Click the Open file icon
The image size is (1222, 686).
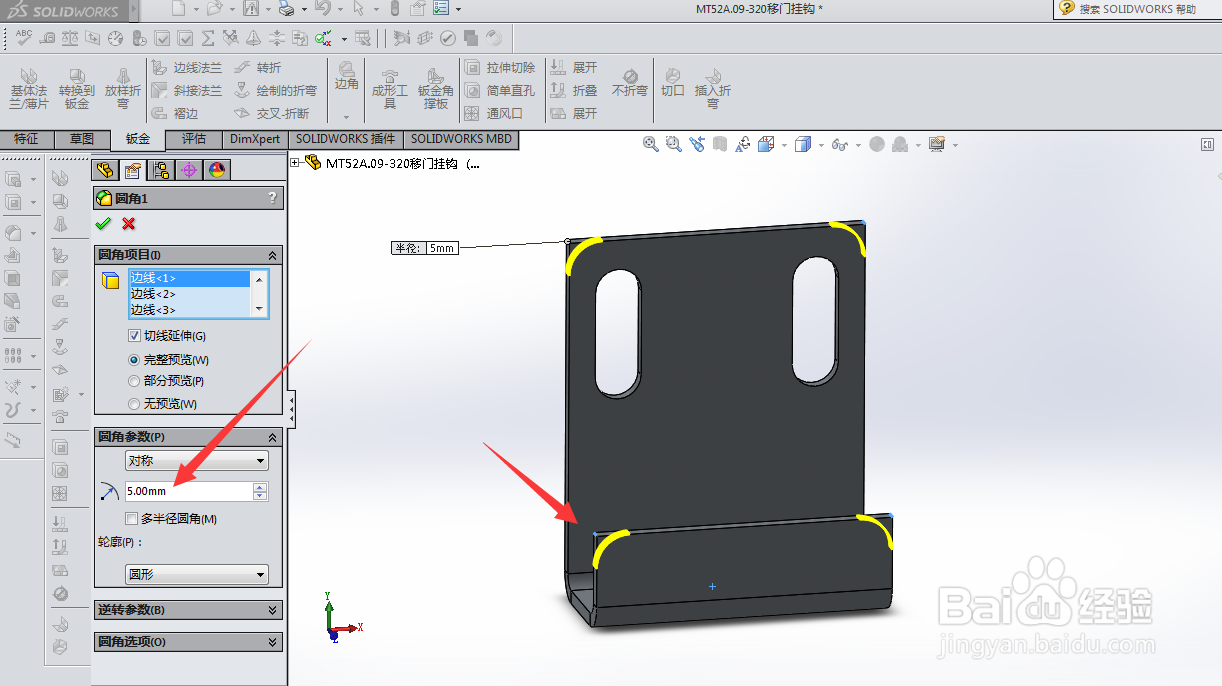click(x=213, y=9)
